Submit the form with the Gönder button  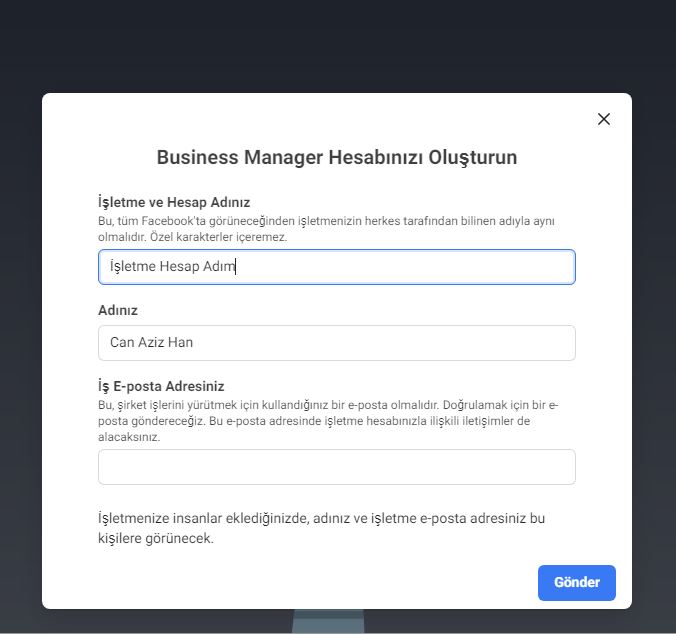coord(576,582)
